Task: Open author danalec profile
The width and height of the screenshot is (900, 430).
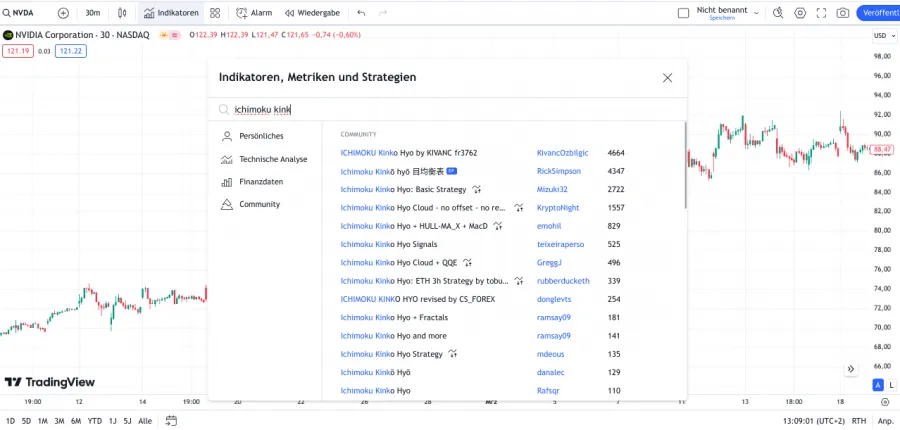Action: pyautogui.click(x=550, y=373)
